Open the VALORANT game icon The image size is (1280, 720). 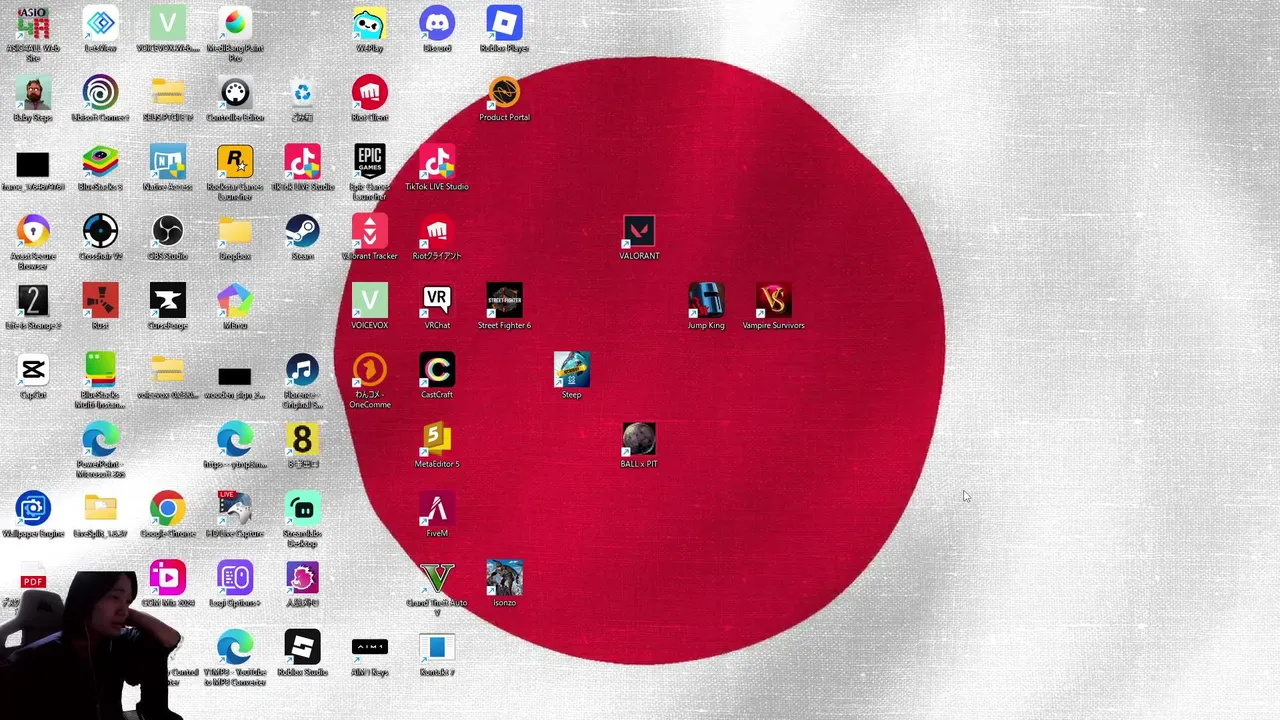pos(639,232)
